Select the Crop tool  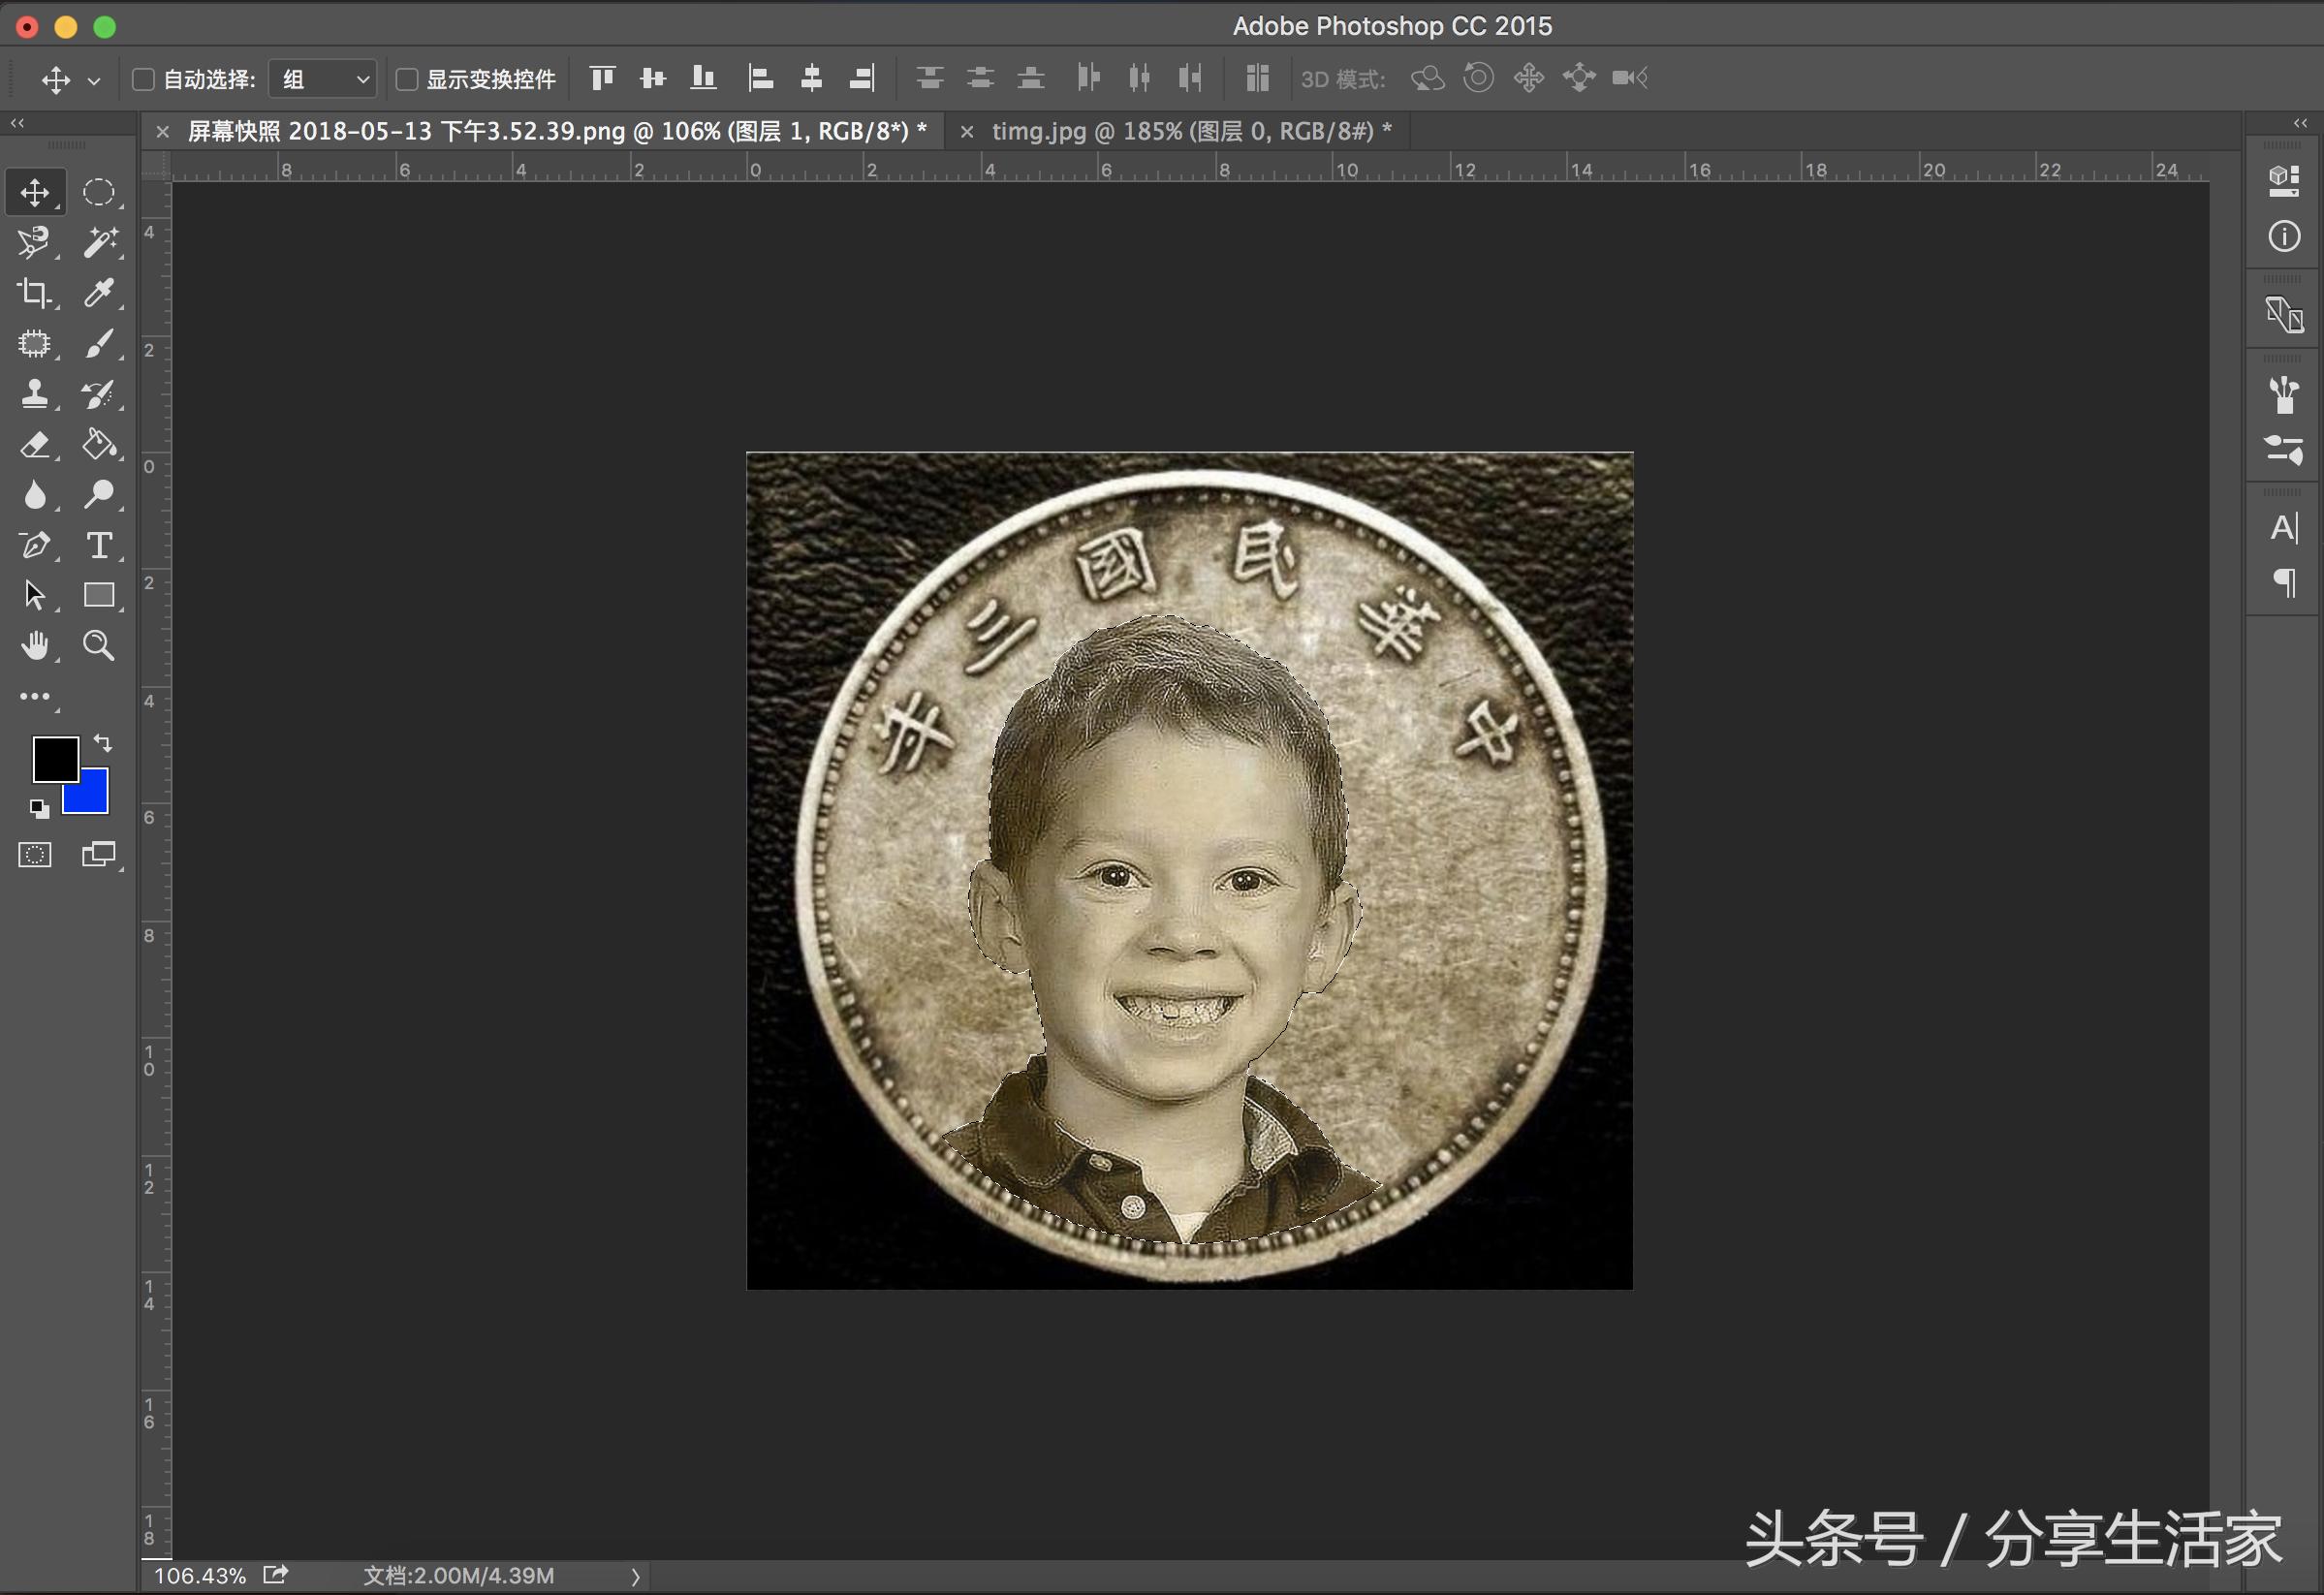click(35, 293)
